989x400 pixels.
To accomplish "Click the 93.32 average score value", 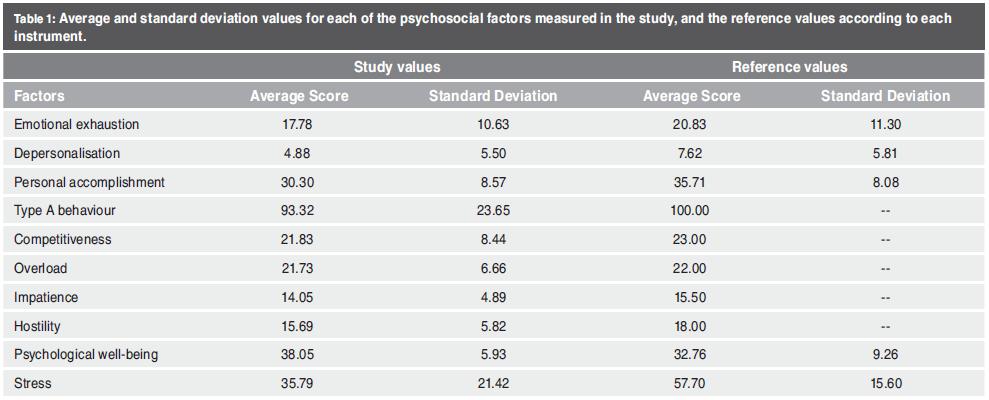I will pos(299,212).
